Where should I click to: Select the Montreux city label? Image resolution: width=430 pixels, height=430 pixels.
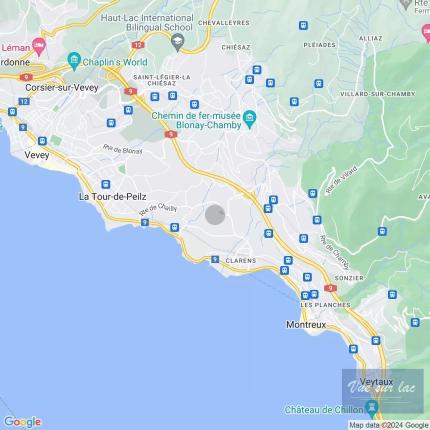pyautogui.click(x=306, y=325)
